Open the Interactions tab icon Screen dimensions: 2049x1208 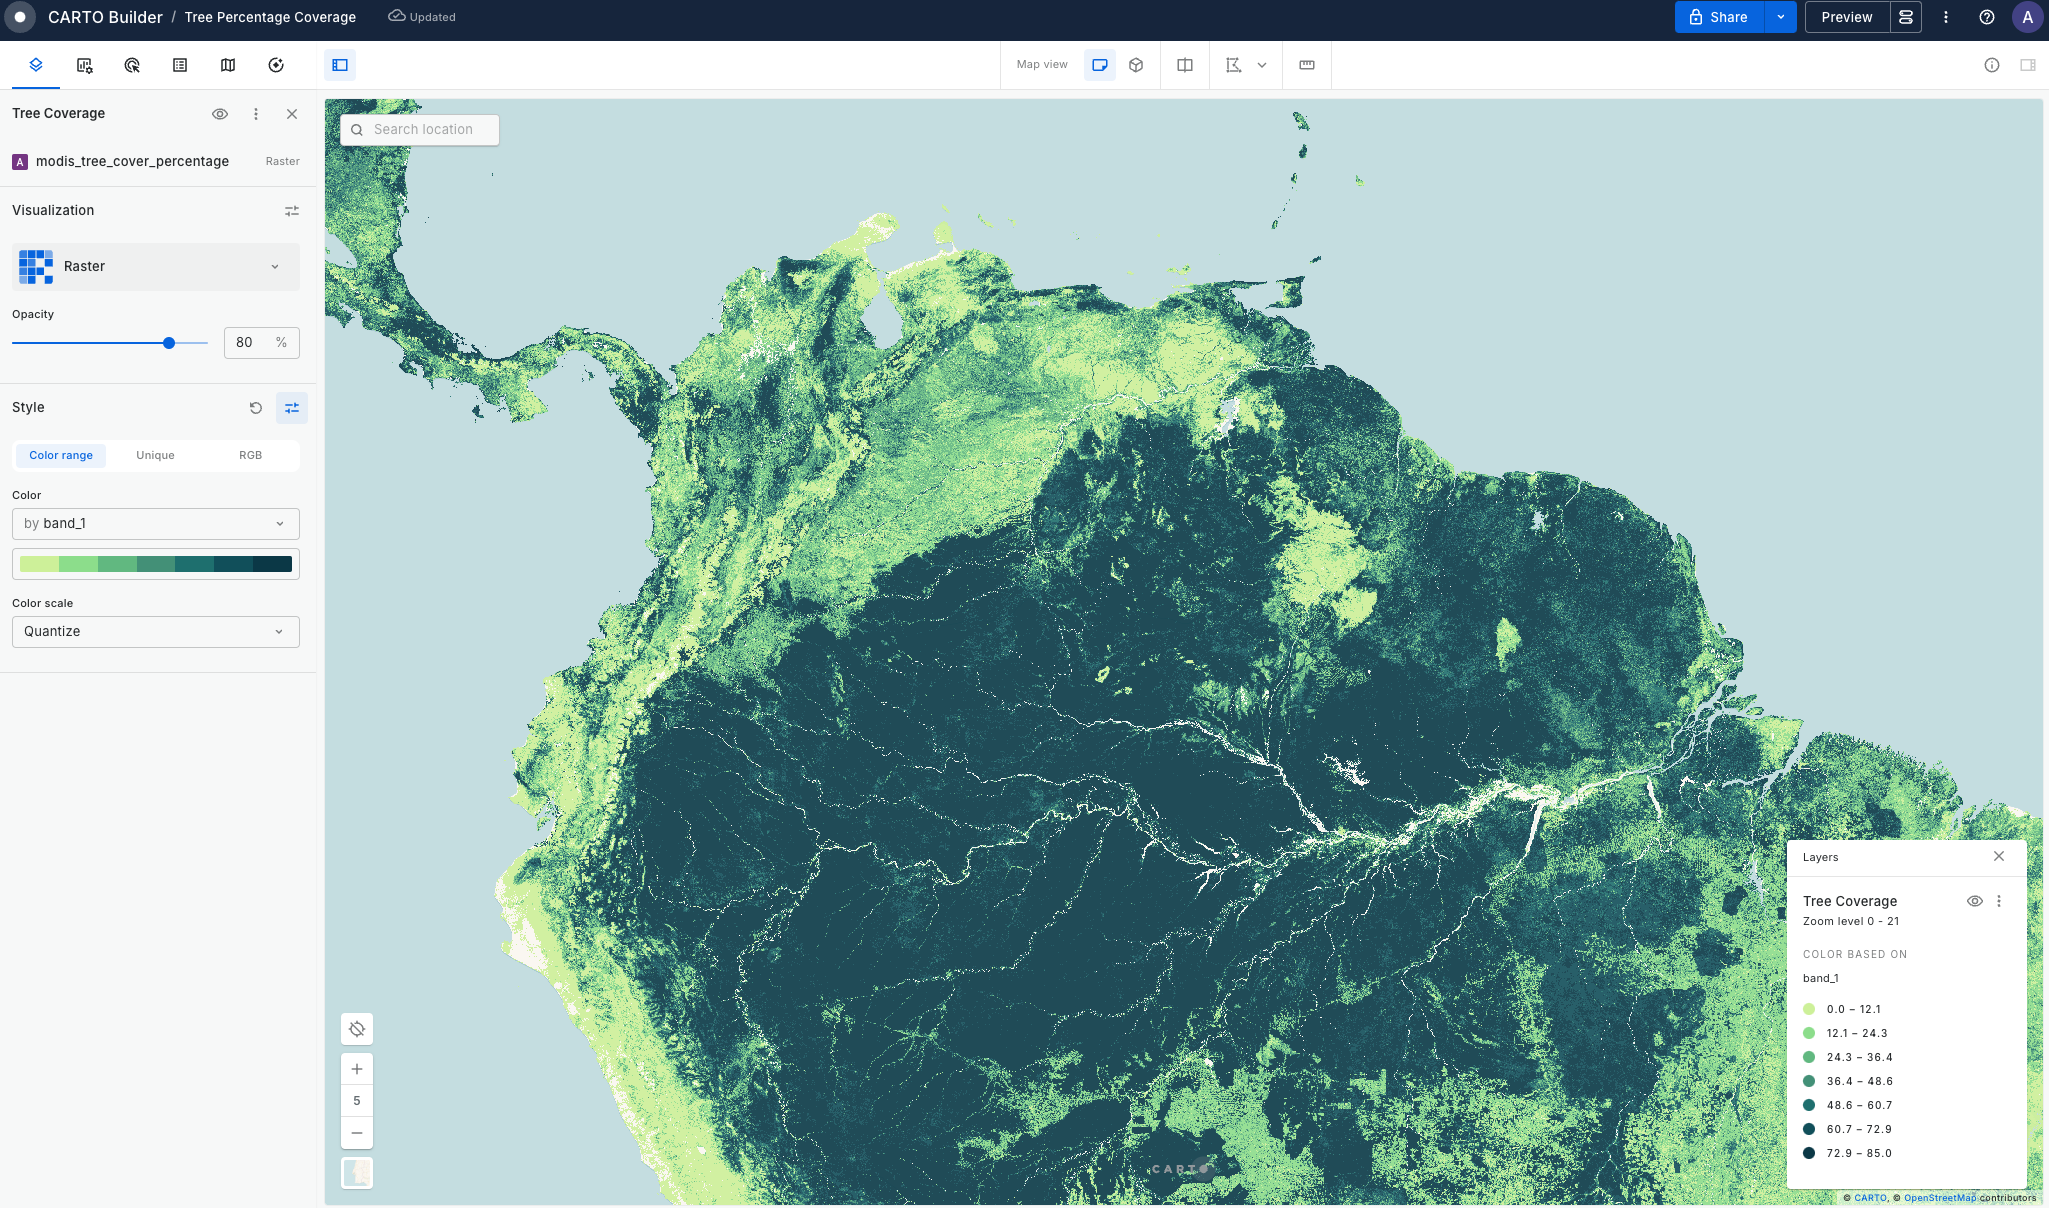click(x=132, y=65)
